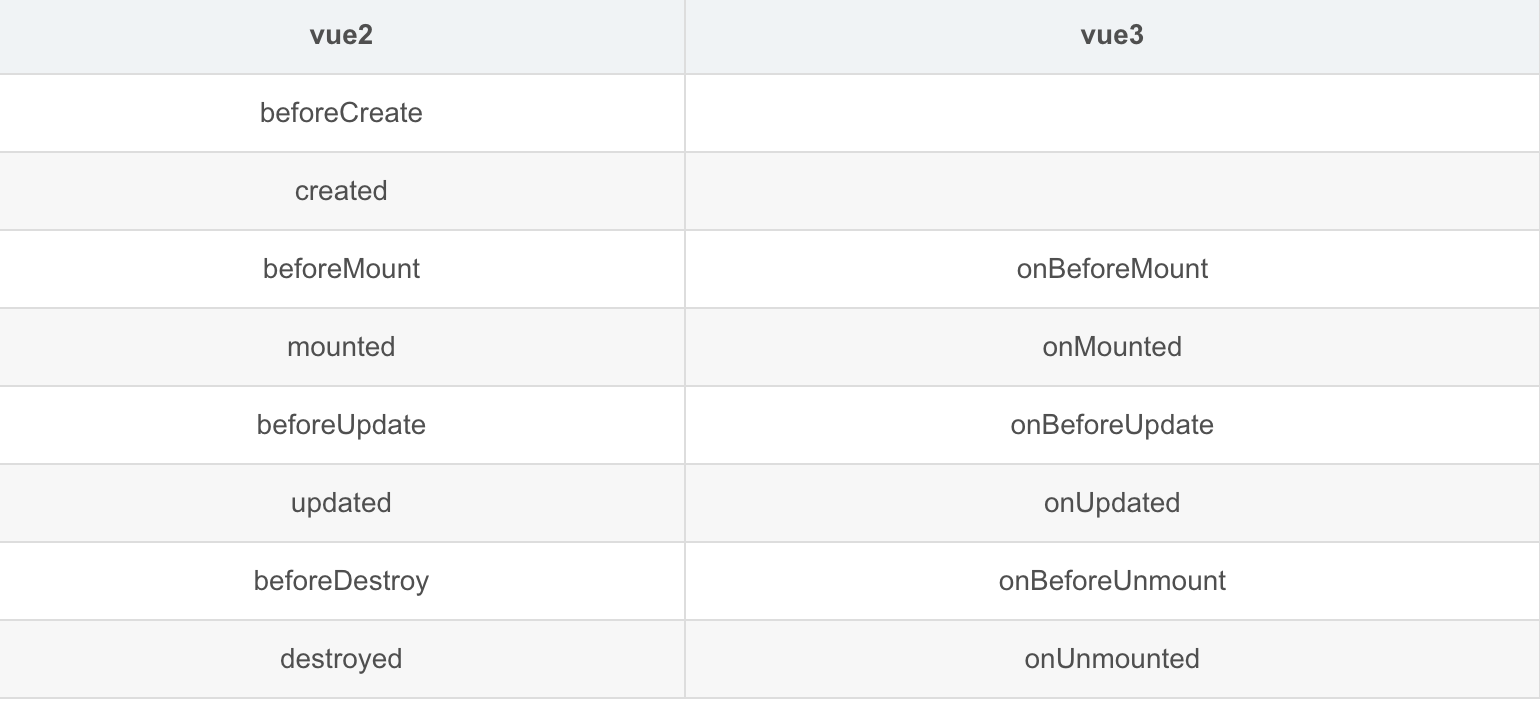Screen dimensions: 1540x702
Task: Click the vue2 column header
Action: [x=341, y=36]
